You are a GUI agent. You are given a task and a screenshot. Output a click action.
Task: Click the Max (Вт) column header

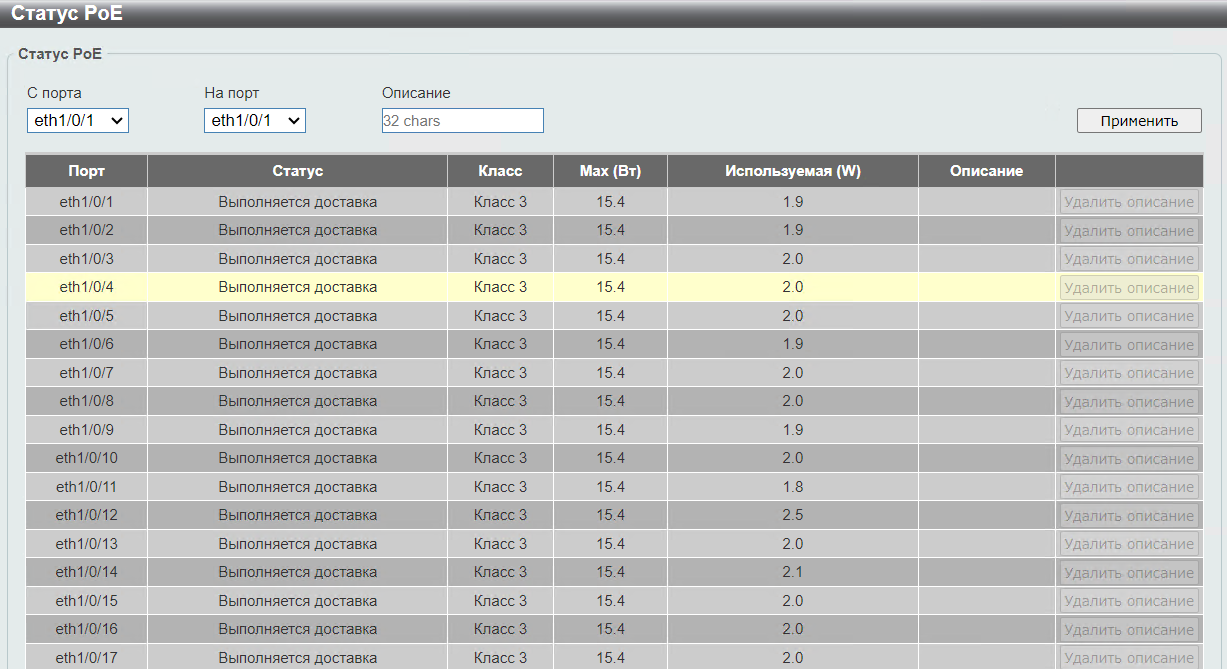(610, 171)
